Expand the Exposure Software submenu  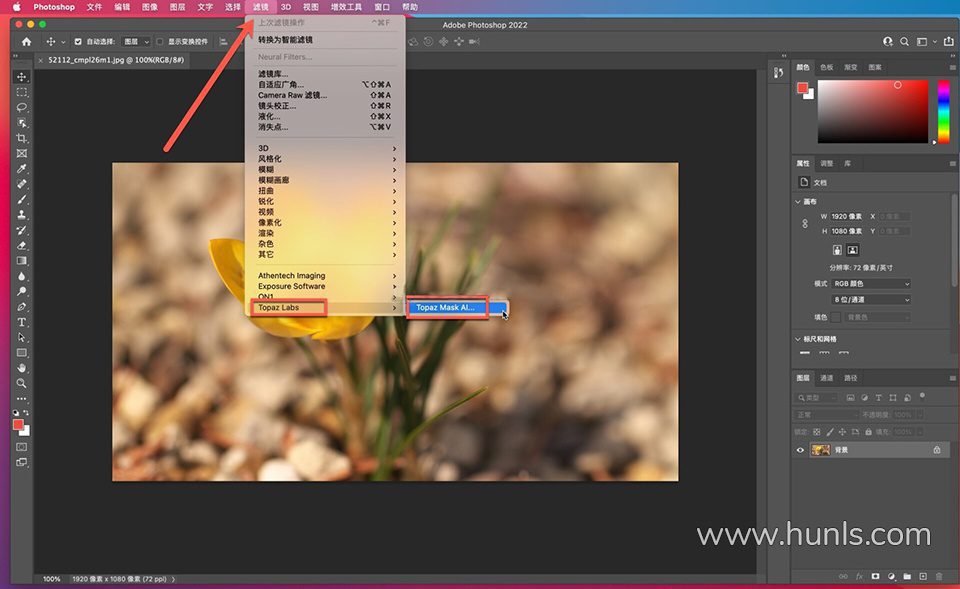[x=325, y=286]
